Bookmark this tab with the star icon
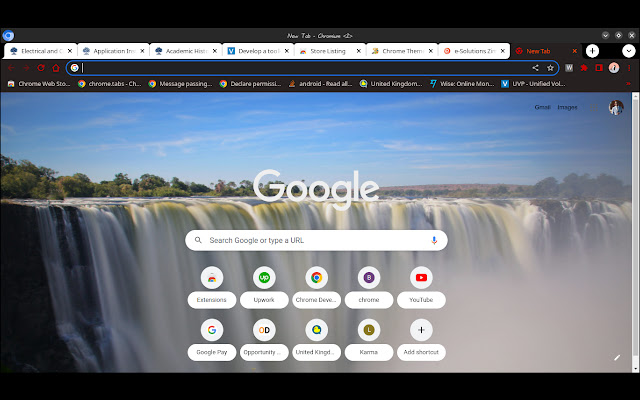This screenshot has height=400, width=640. 550,68
